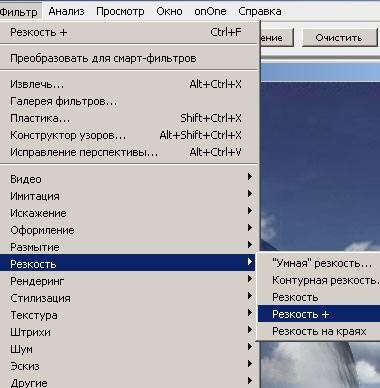380x388 pixels.
Task: Launch the Пластика... filter
Action: tap(129, 118)
